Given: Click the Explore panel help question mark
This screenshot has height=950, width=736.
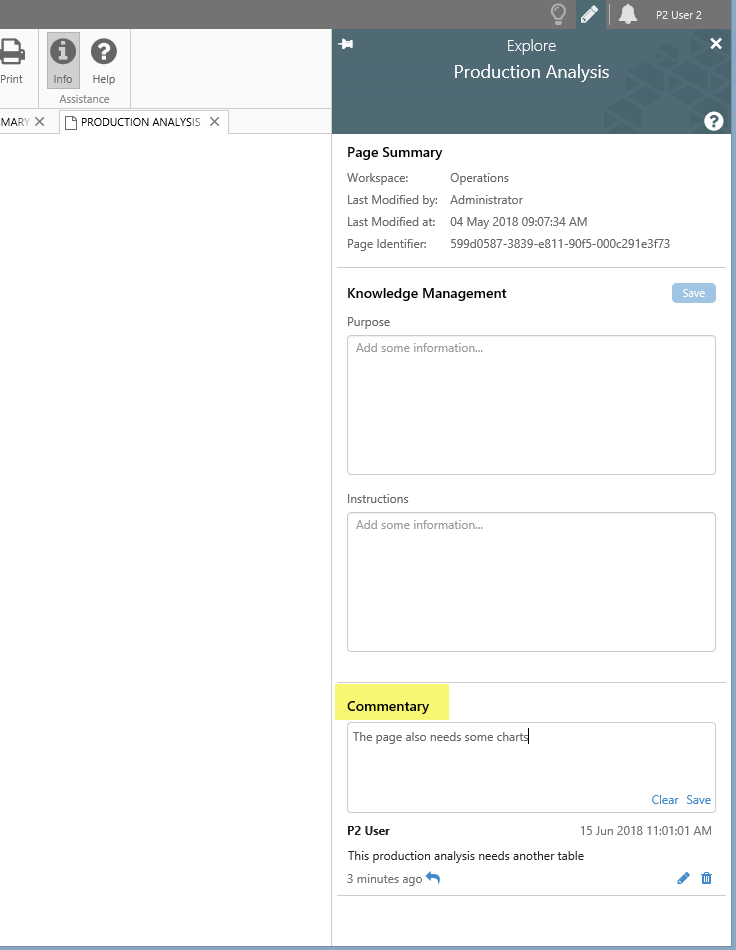Looking at the screenshot, I should [714, 121].
